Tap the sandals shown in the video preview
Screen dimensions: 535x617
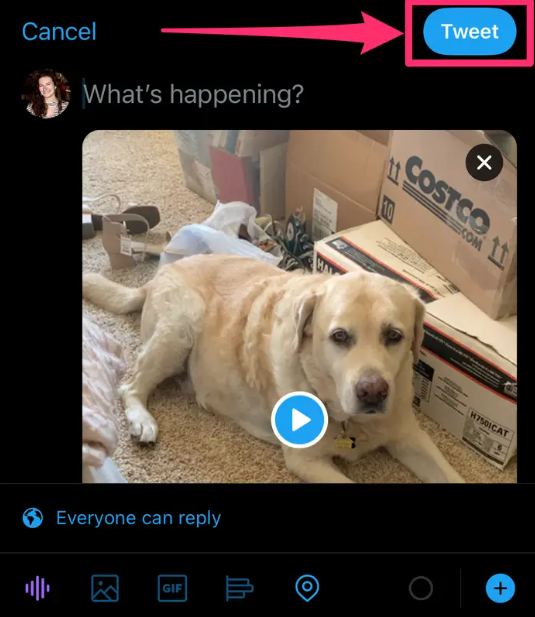click(x=120, y=232)
